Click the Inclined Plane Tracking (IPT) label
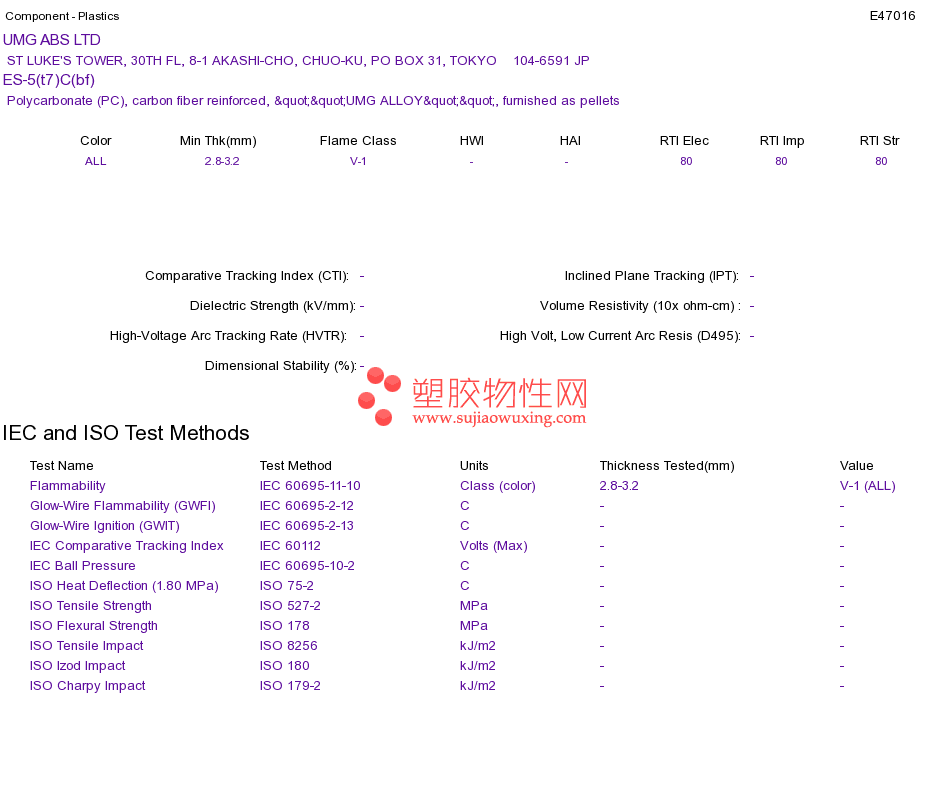950x800 pixels. (651, 276)
